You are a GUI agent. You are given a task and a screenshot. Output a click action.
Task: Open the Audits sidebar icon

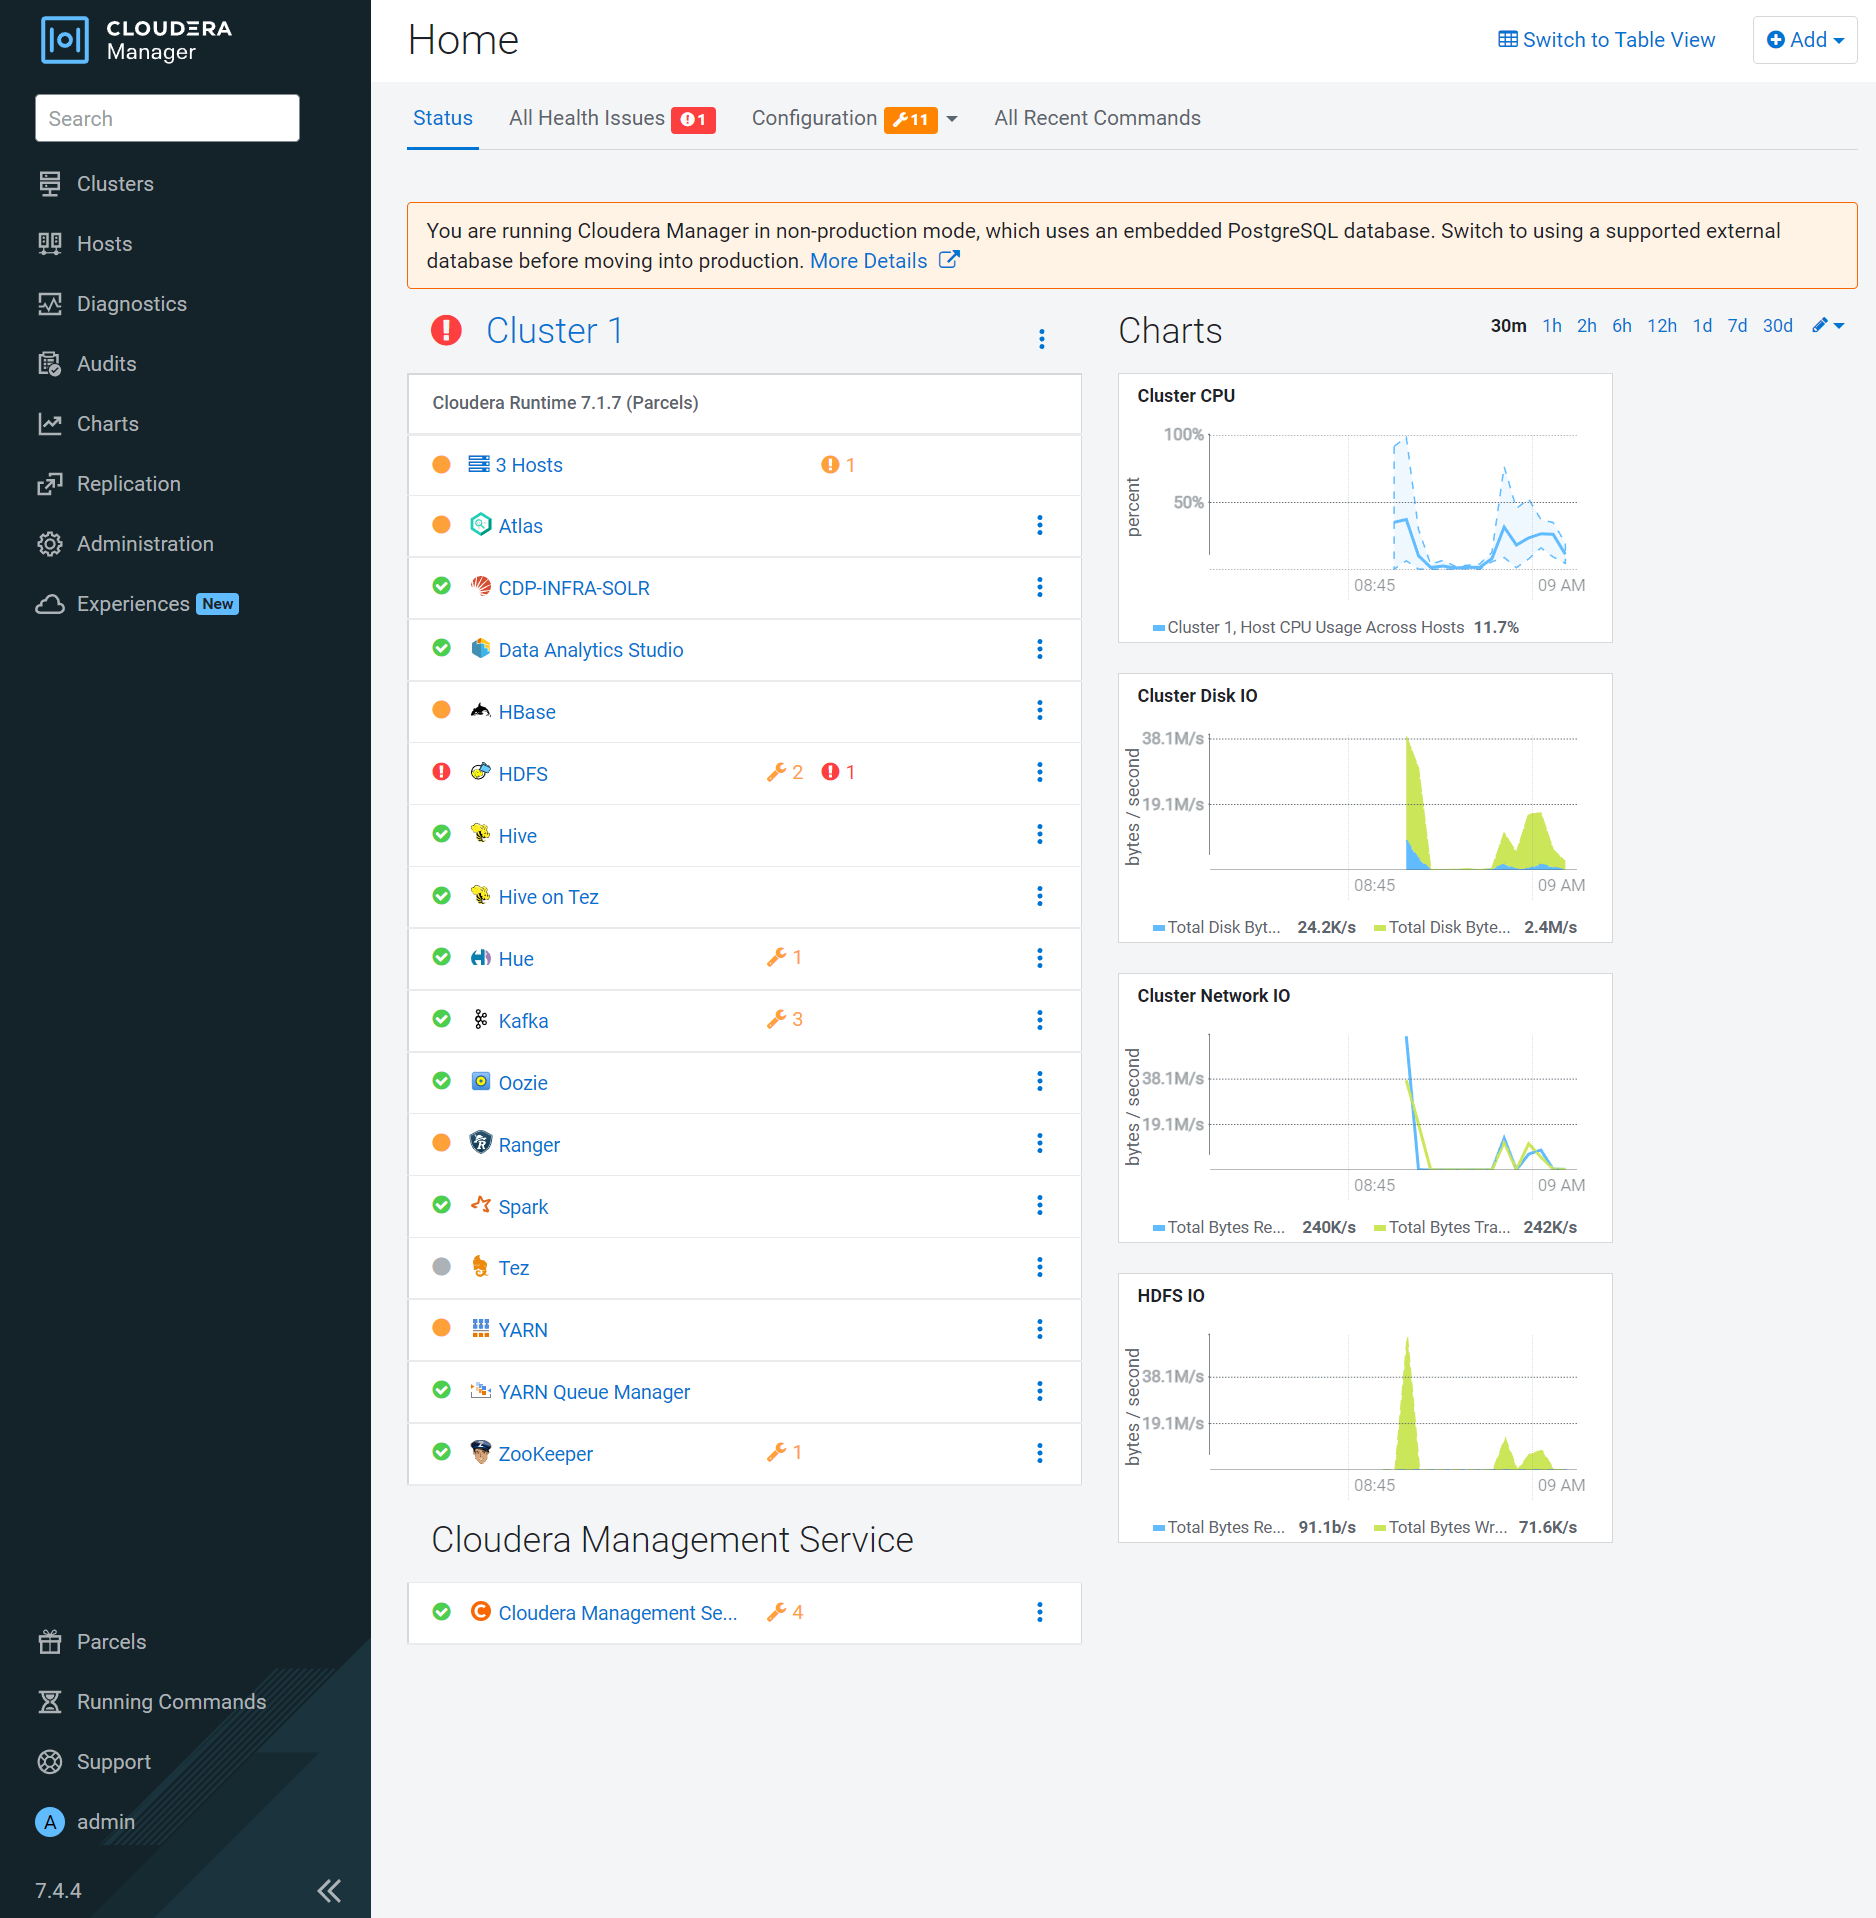[x=50, y=364]
